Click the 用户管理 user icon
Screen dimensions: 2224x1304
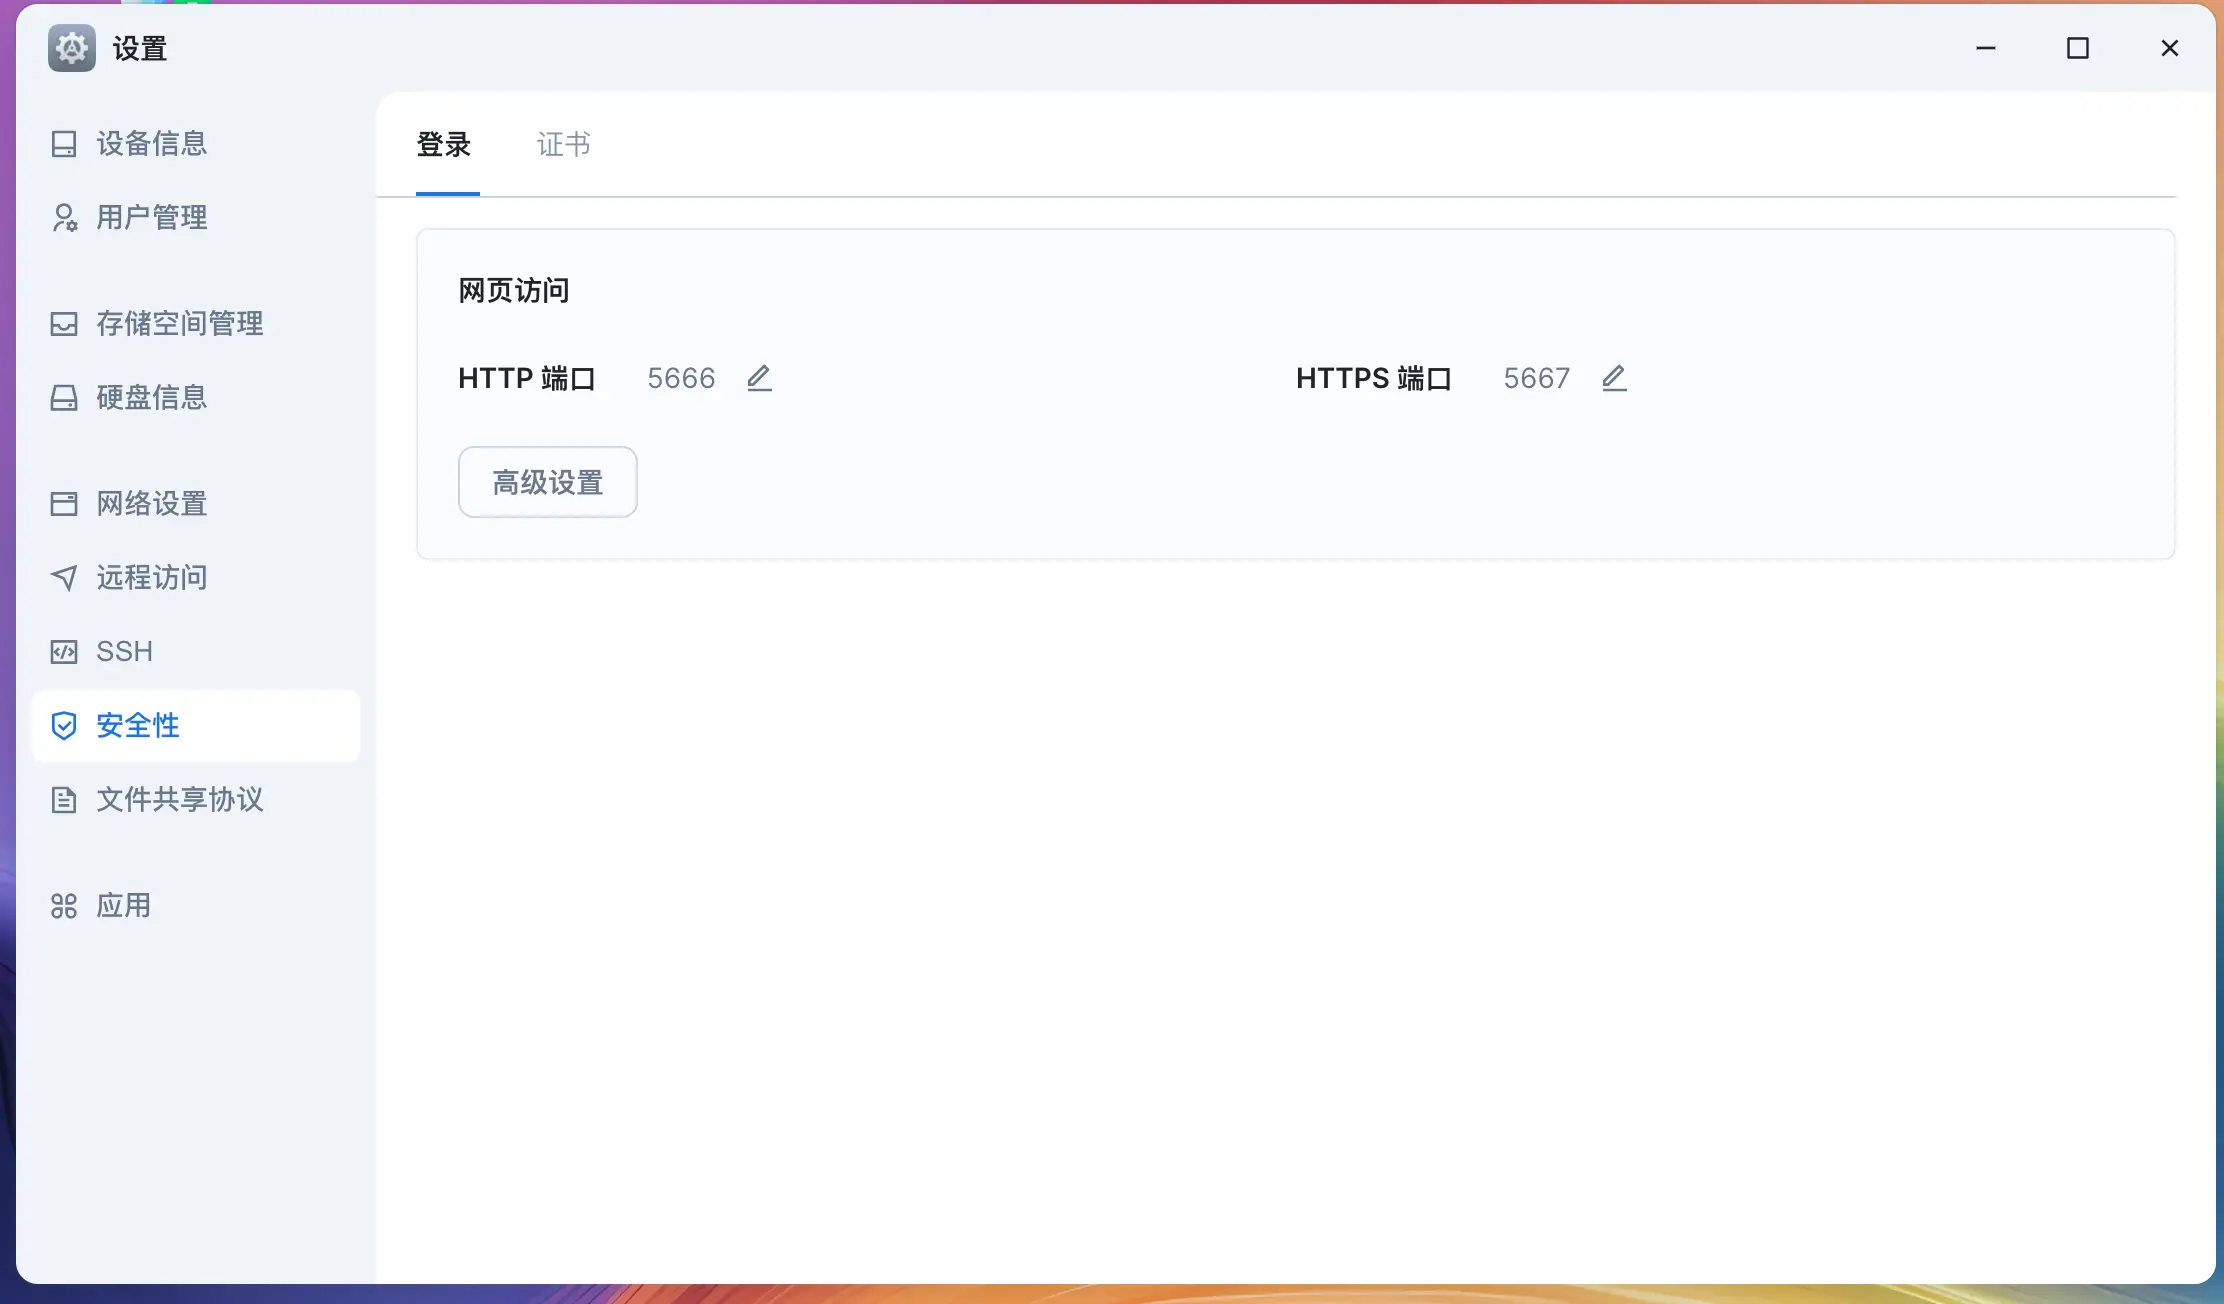tap(64, 218)
